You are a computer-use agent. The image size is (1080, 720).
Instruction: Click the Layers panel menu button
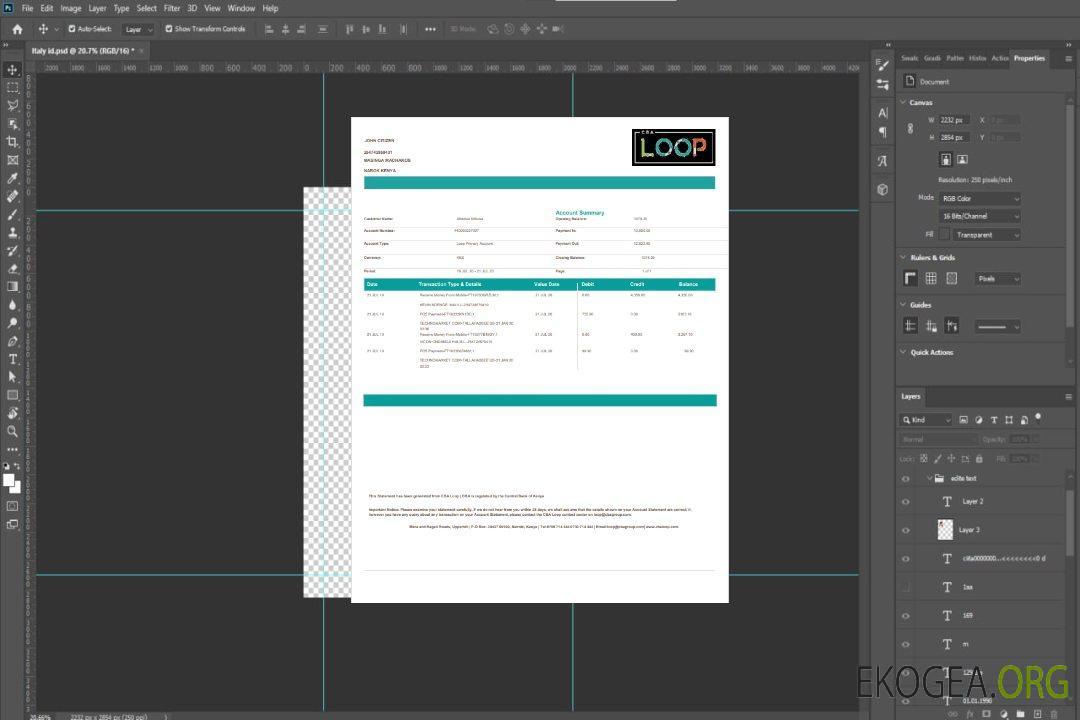click(1068, 397)
